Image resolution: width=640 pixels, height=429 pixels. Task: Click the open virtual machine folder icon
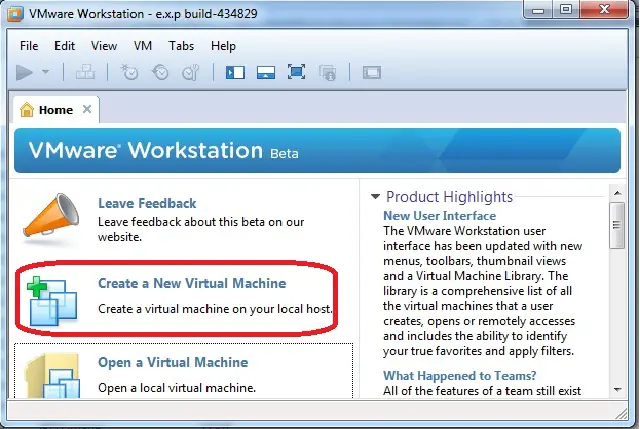[x=52, y=376]
